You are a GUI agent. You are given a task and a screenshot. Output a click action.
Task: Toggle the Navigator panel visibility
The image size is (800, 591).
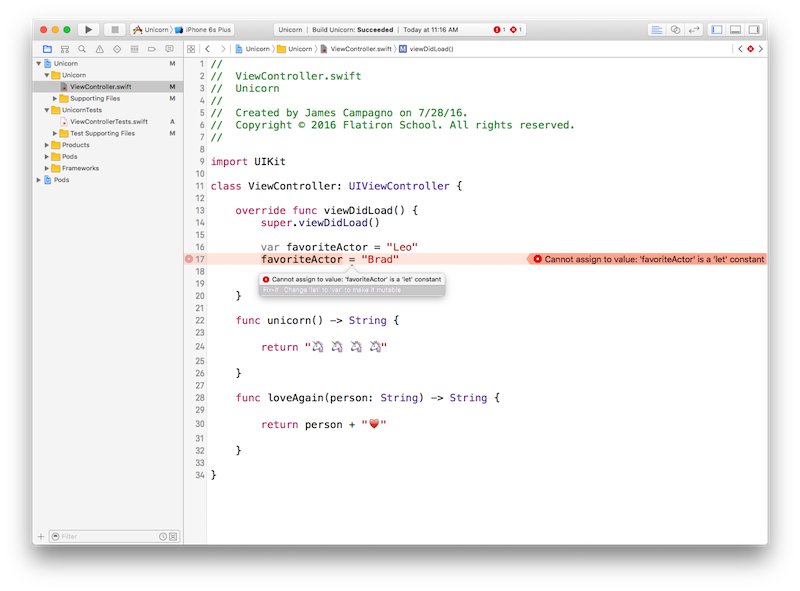pos(717,30)
